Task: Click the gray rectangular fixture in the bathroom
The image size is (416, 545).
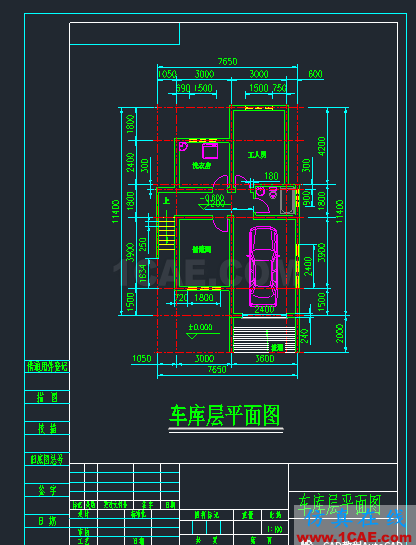Action: pyautogui.click(x=289, y=201)
